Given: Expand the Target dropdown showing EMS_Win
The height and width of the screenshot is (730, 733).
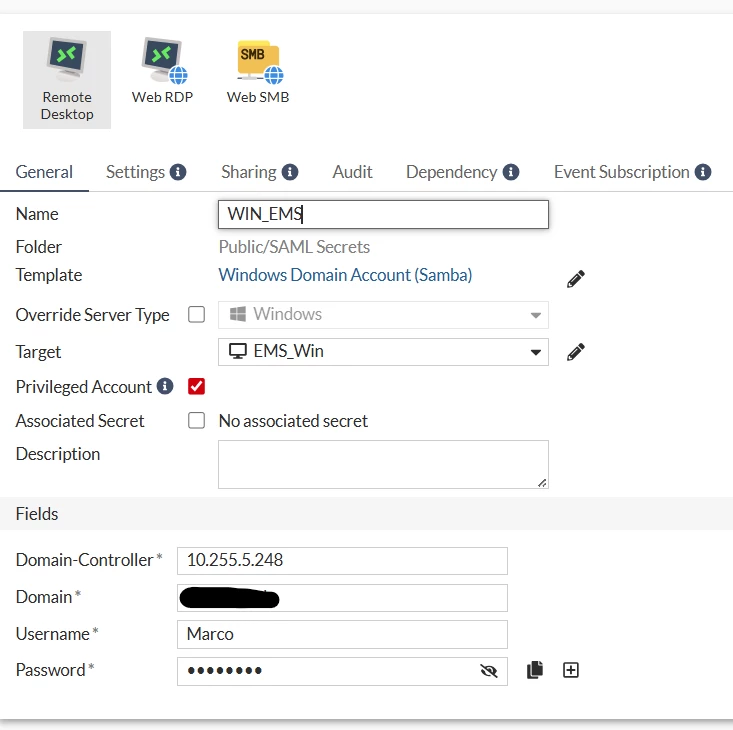Looking at the screenshot, I should point(383,352).
